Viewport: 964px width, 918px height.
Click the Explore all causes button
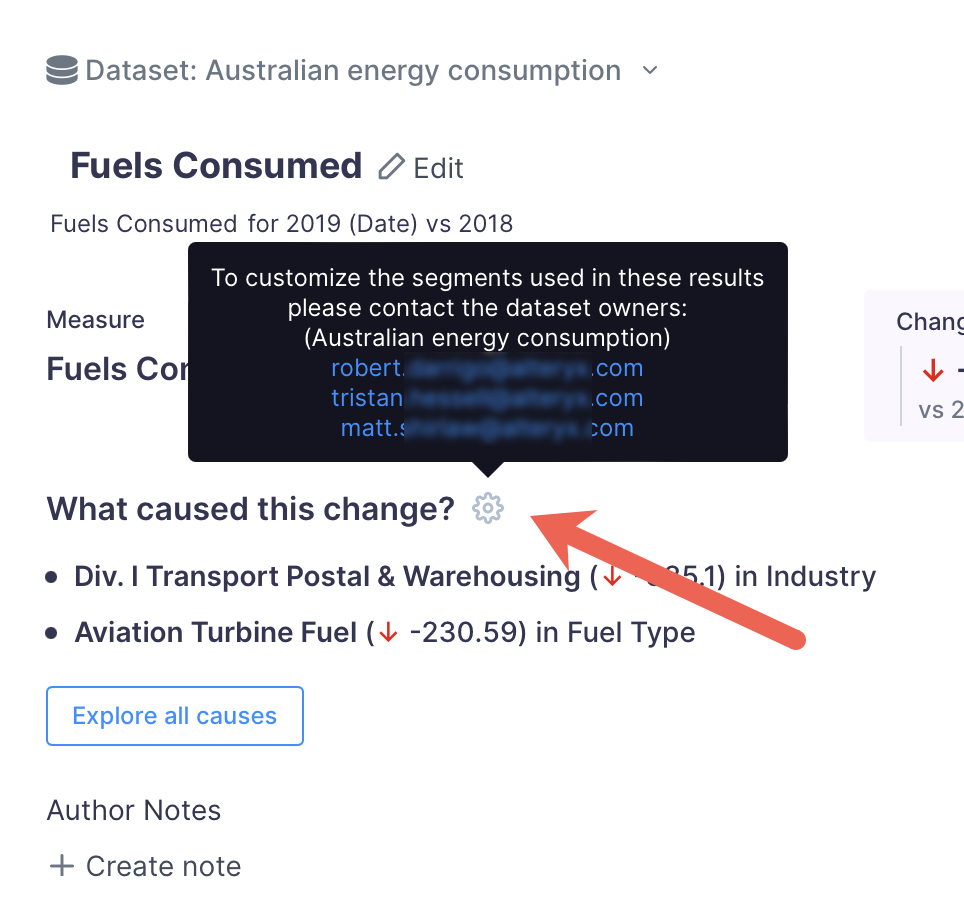coord(174,715)
